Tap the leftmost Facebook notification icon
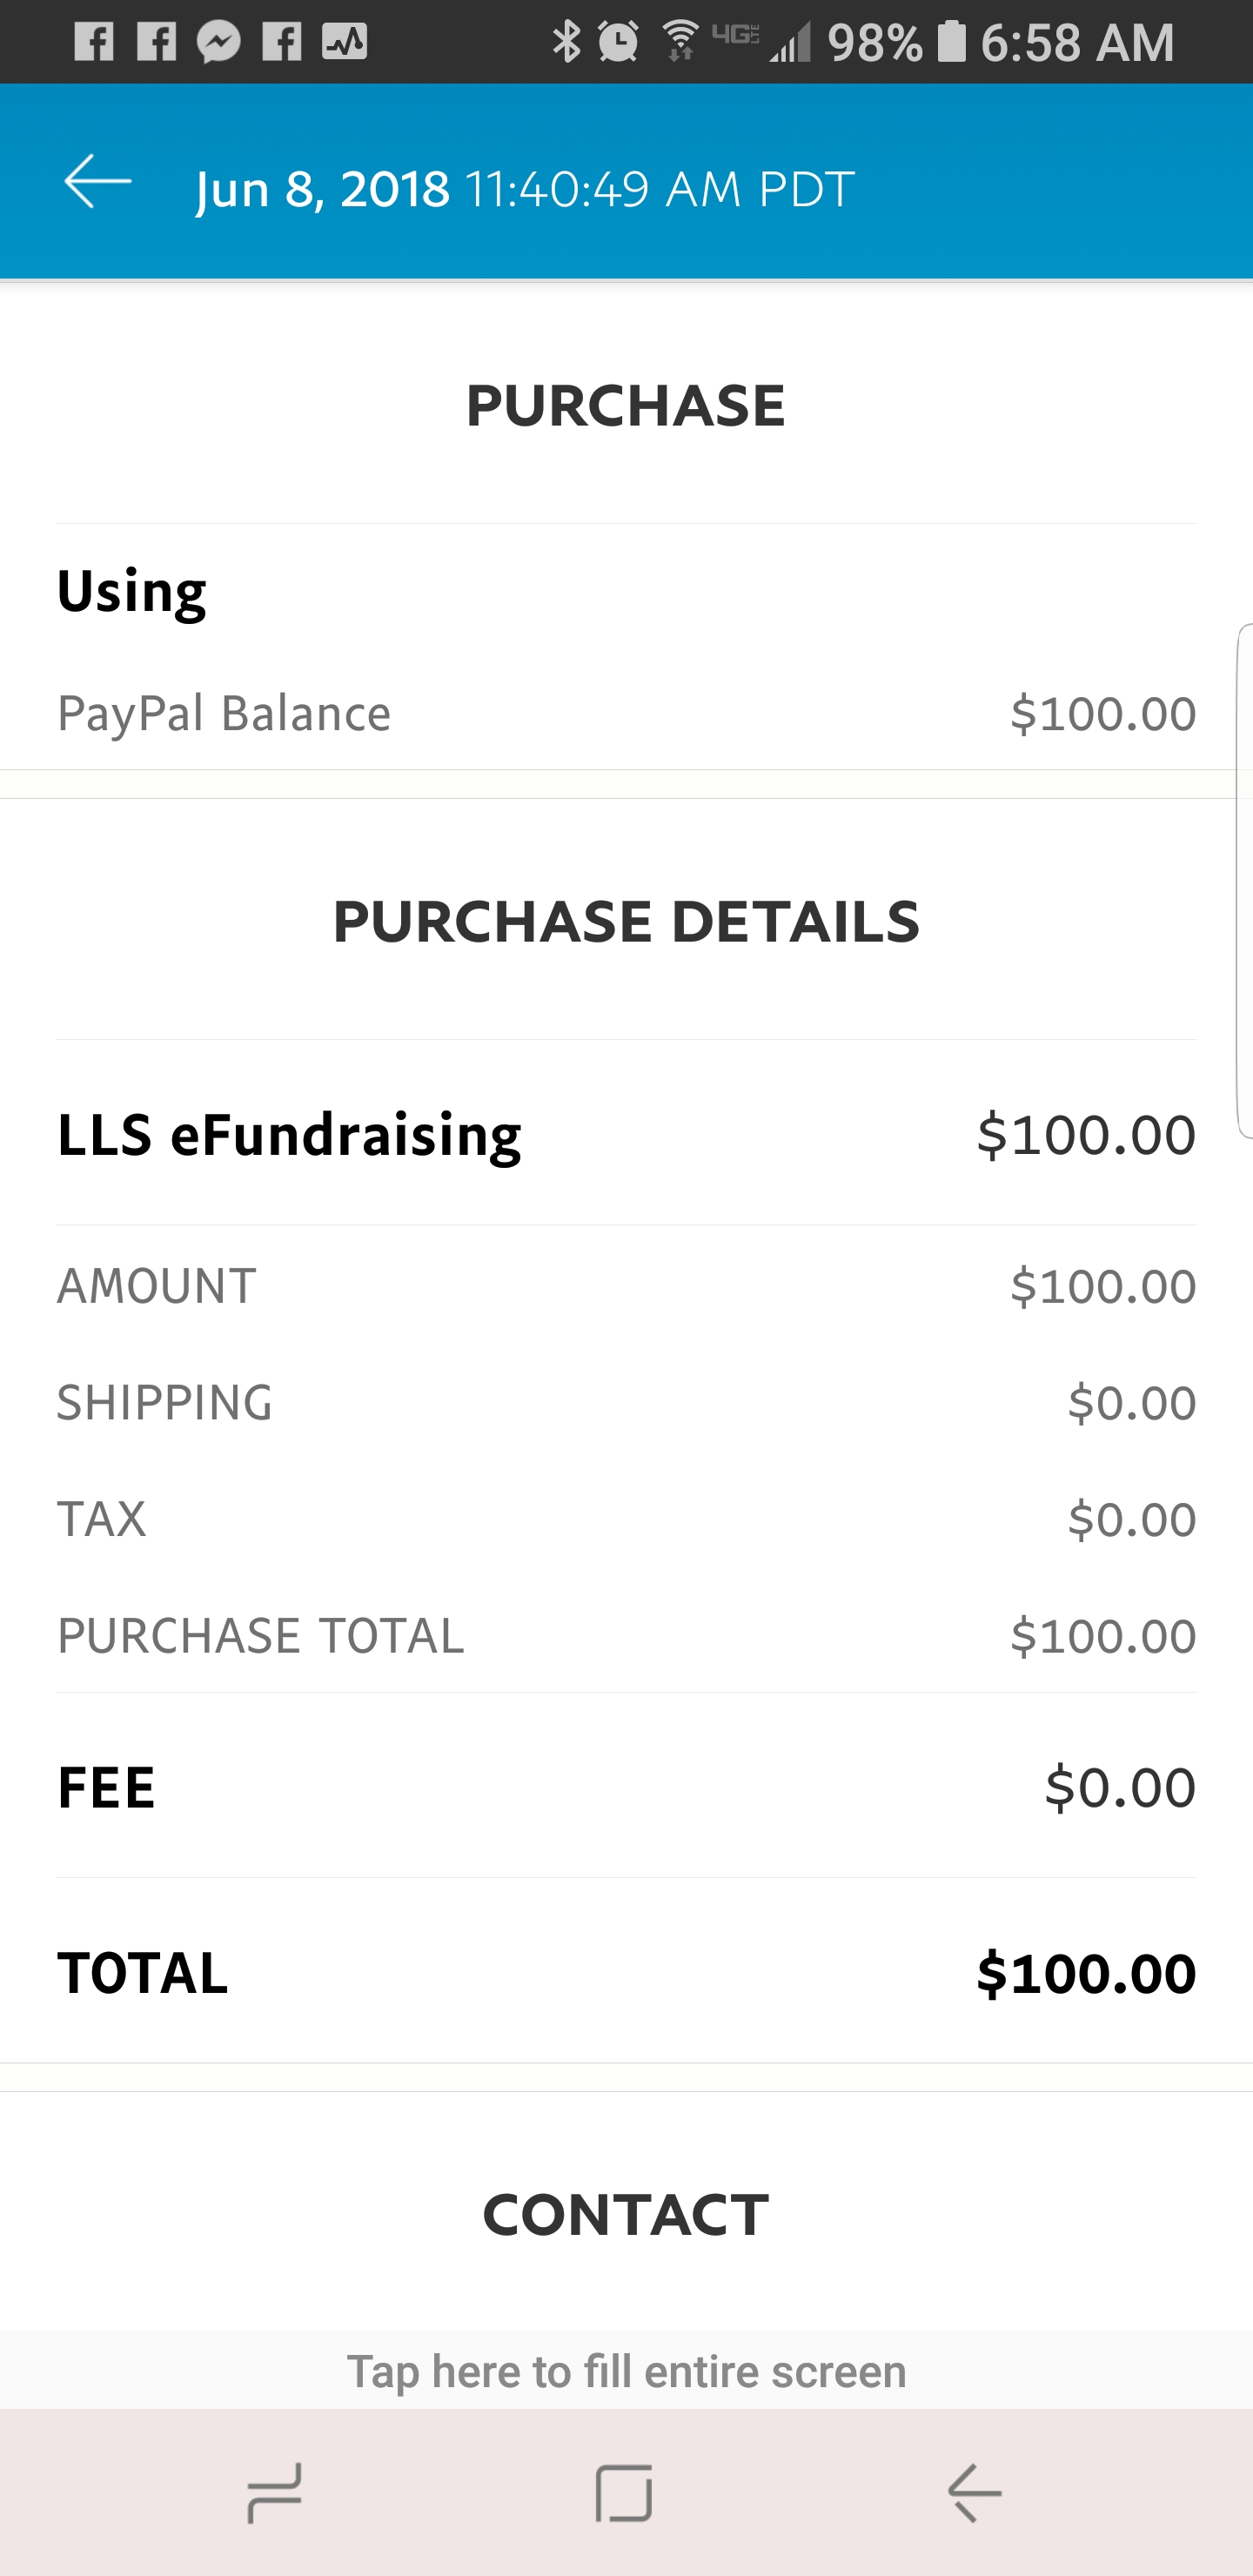 tap(94, 42)
